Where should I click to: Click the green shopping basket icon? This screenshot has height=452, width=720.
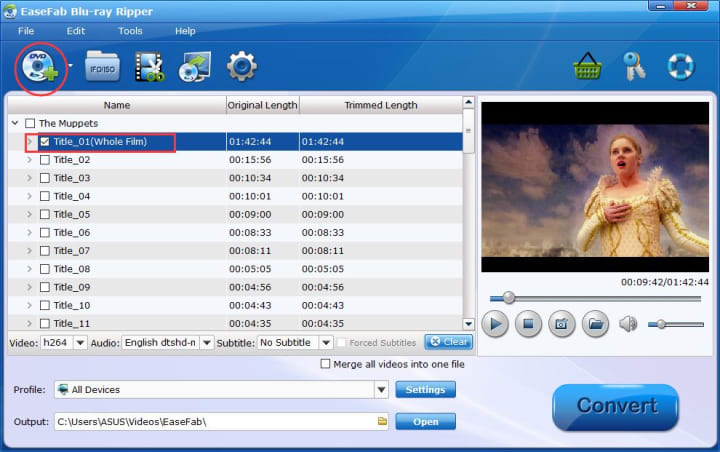[587, 67]
